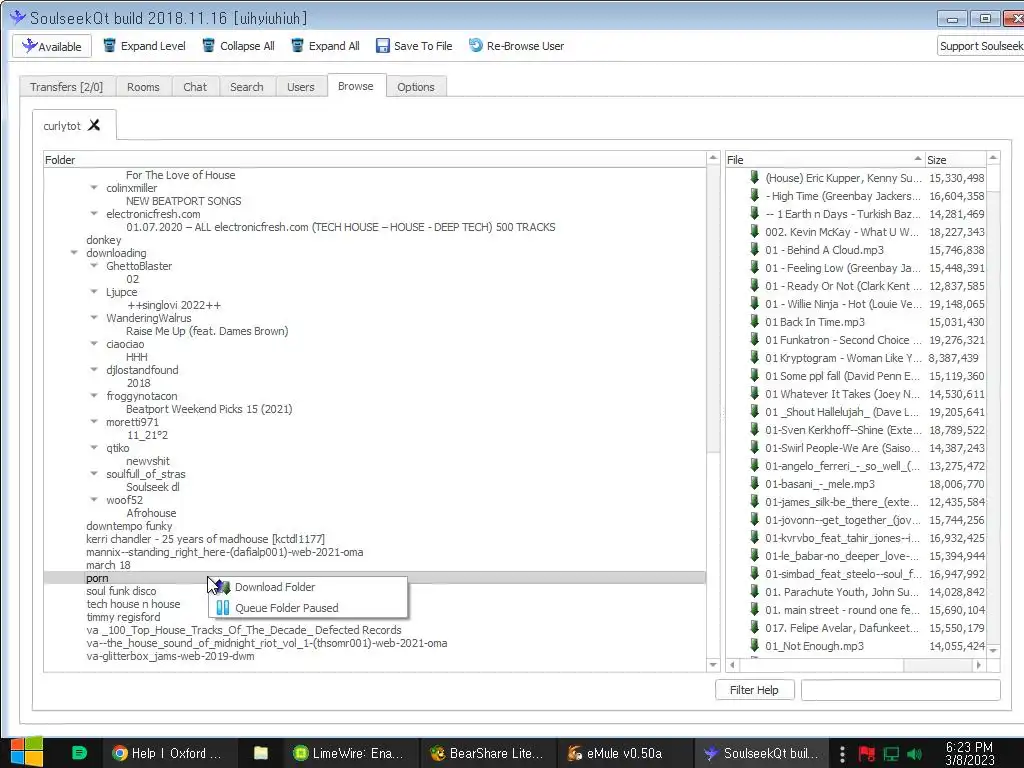Show hidden tray icons overflow dots
Screen dimensions: 1024x768
tap(842, 754)
